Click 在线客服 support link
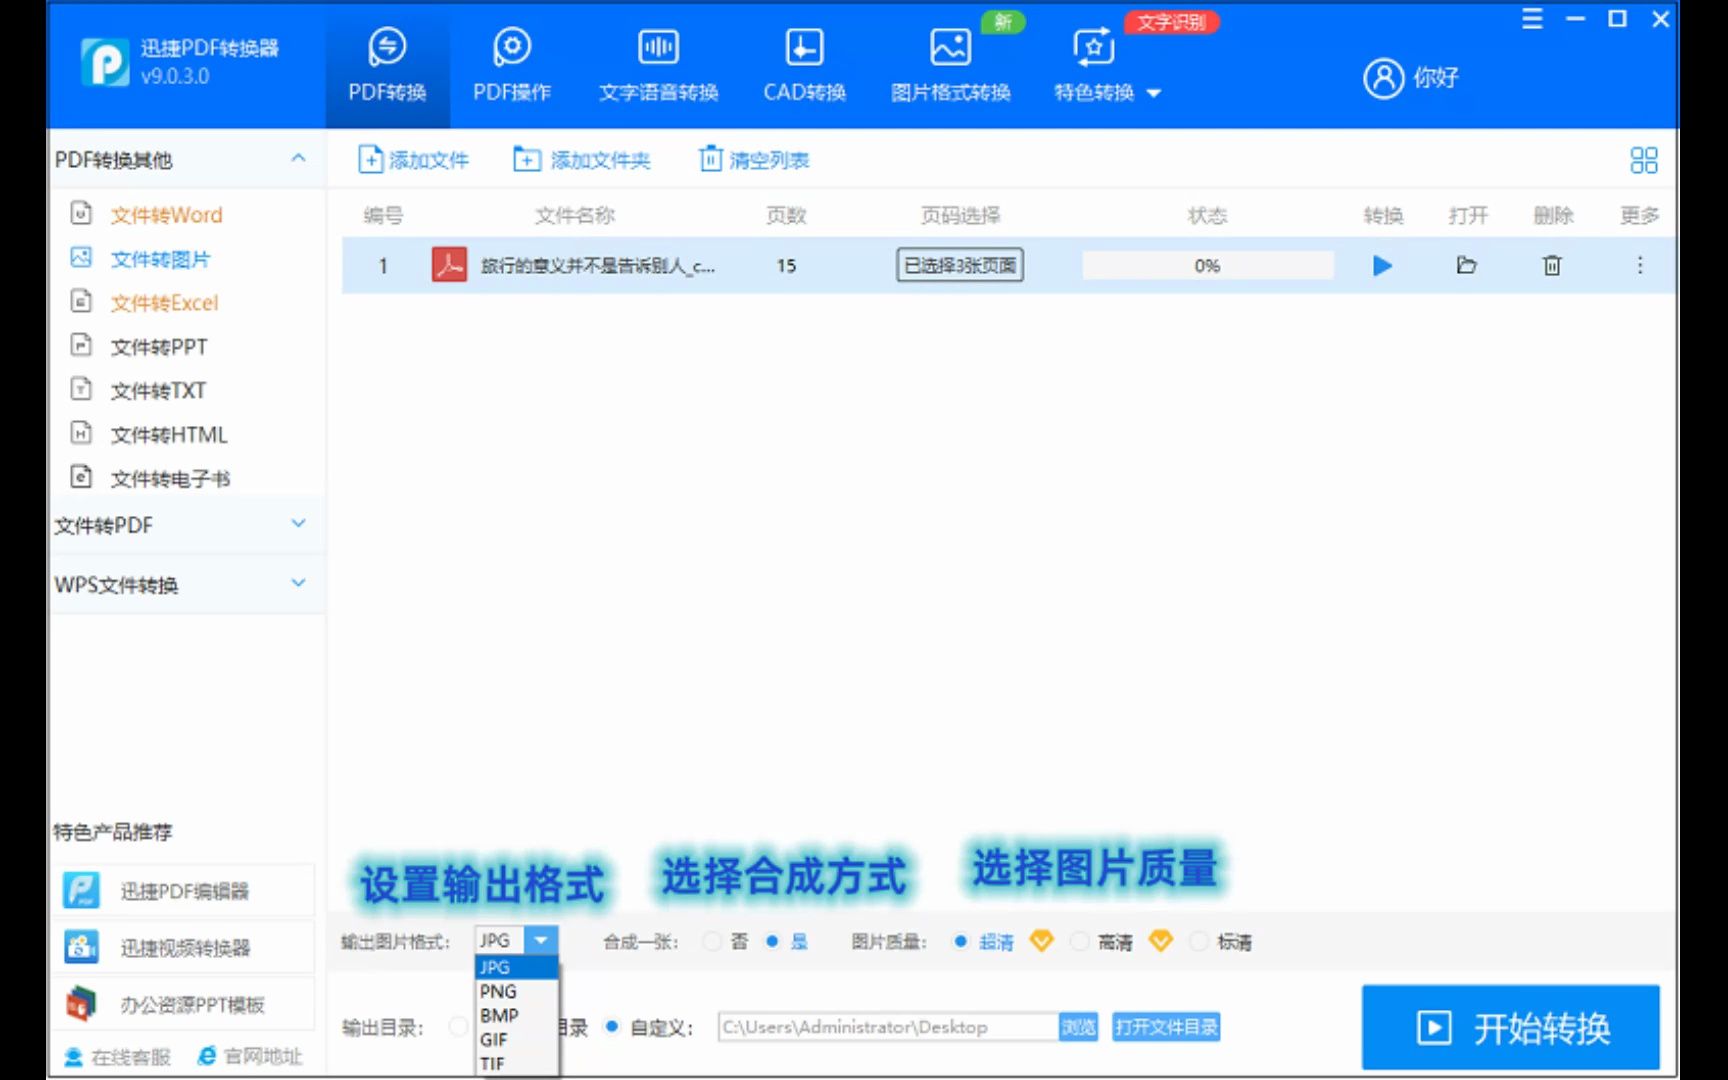Screen dimensions: 1728x1080 [x=118, y=1057]
